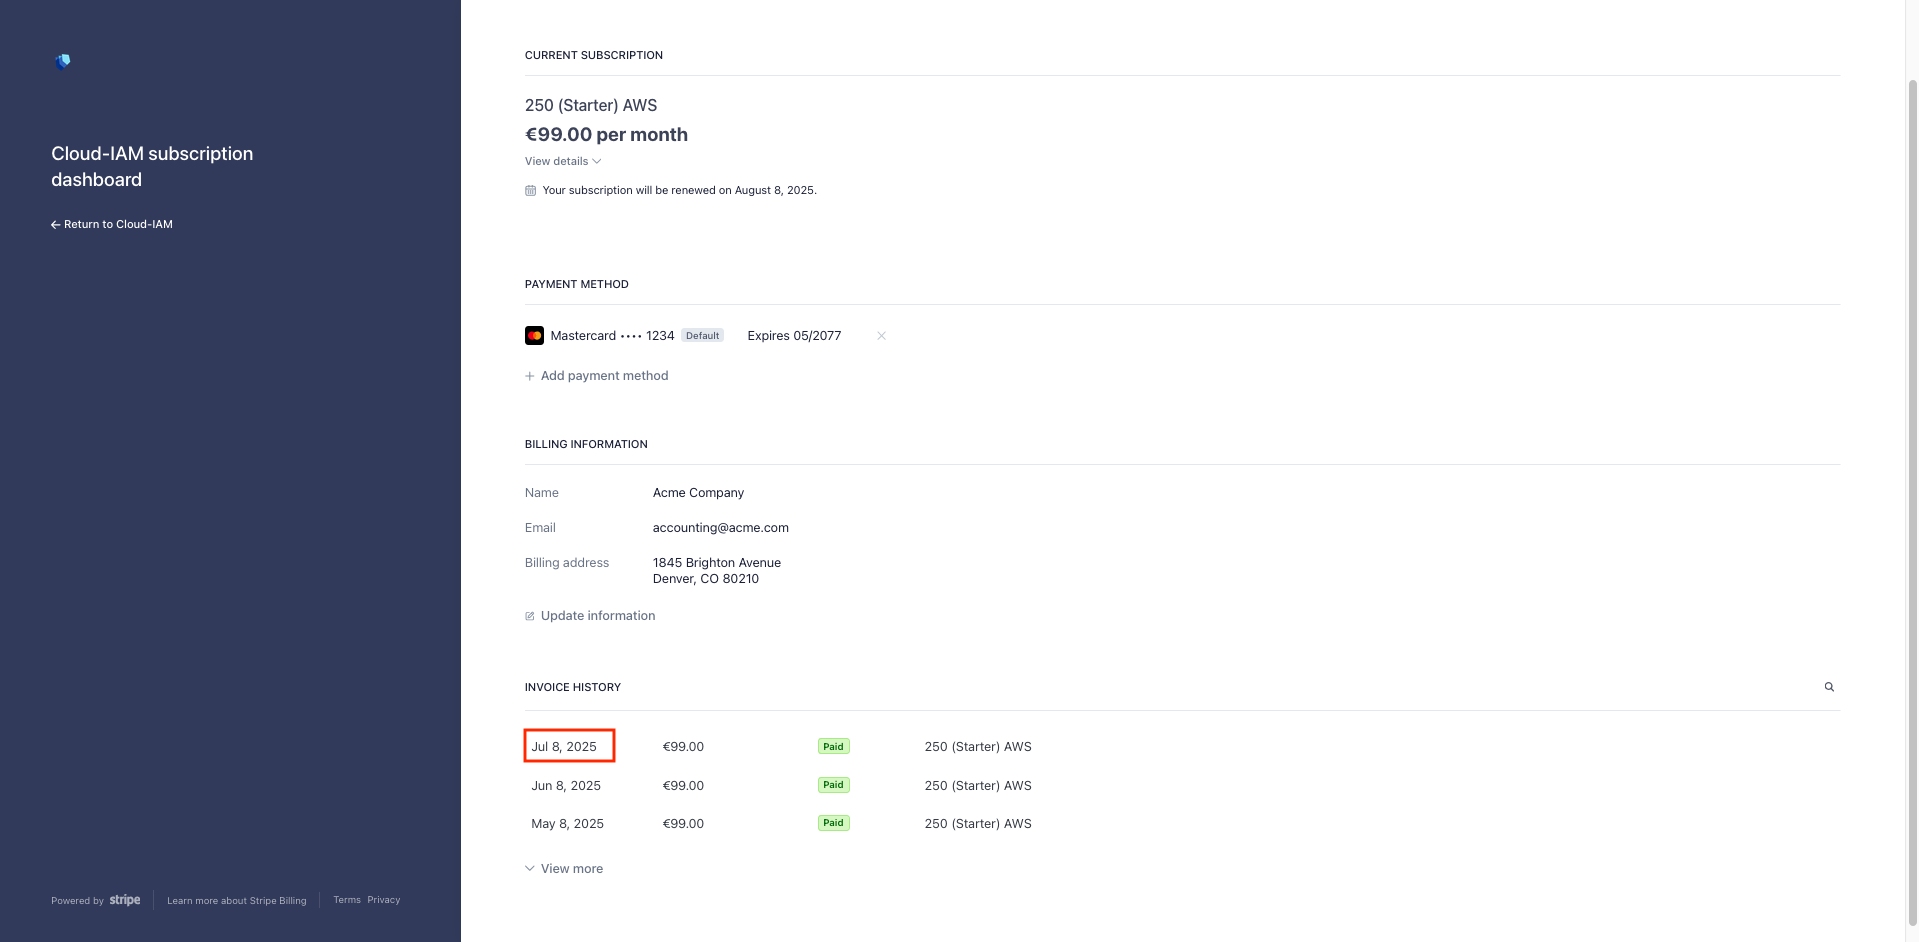Screen dimensions: 1920x942
Task: Remove the Mastercard payment method with X
Action: coord(881,336)
